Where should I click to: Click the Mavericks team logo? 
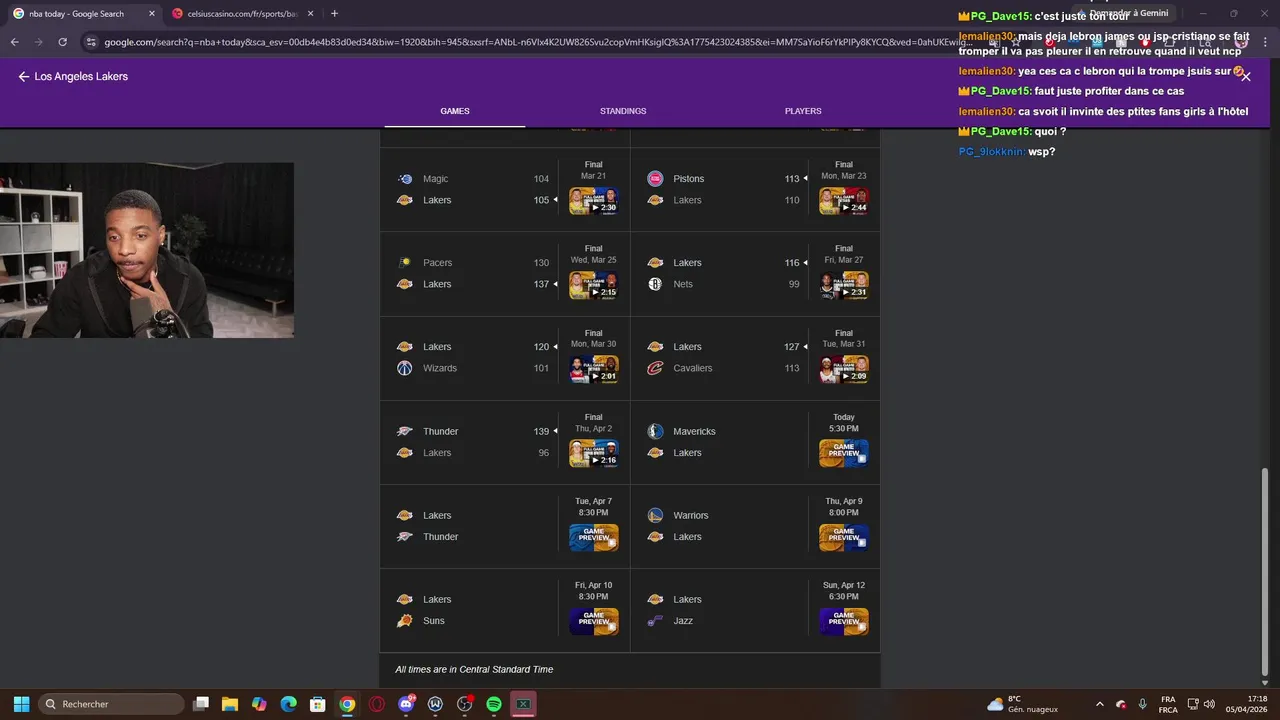[x=655, y=431]
